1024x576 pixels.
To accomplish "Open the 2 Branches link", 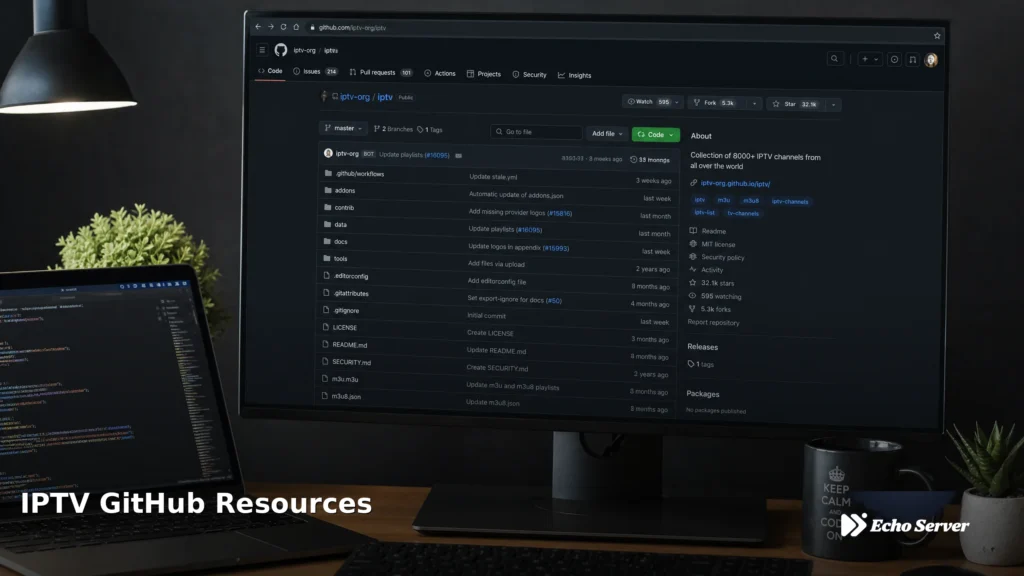I will [393, 129].
